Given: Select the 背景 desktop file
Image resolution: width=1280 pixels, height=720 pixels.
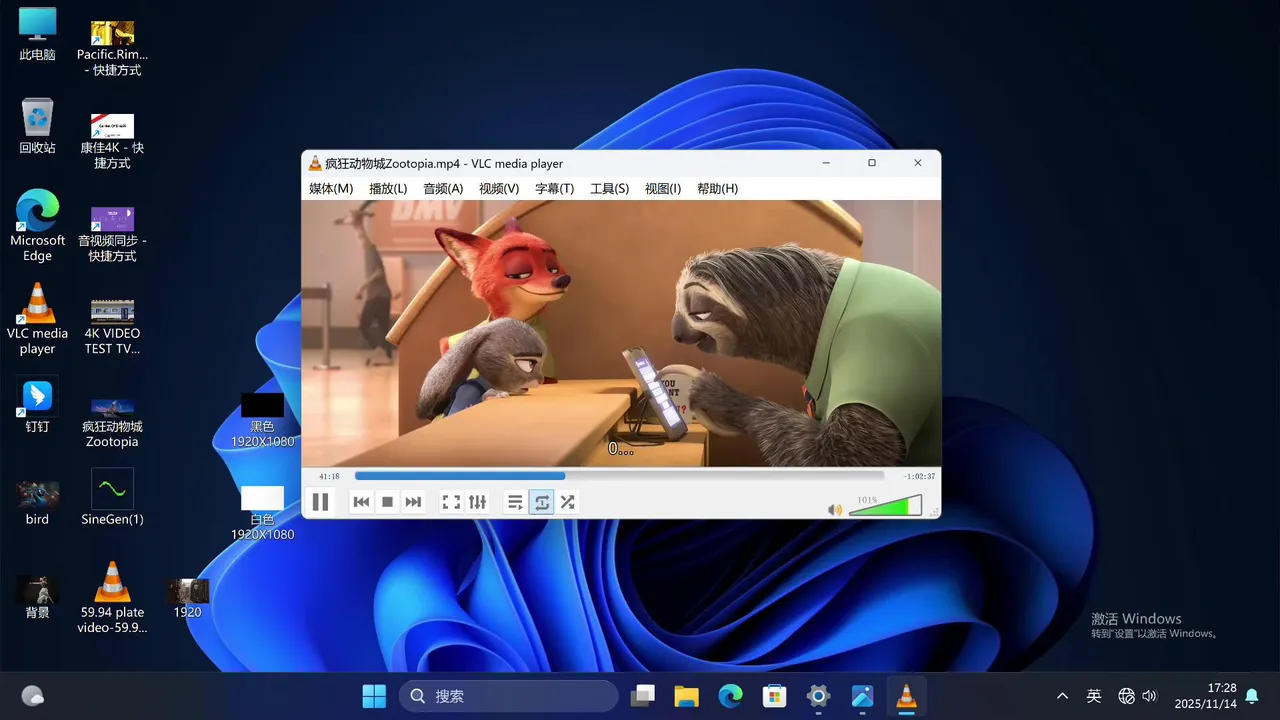Looking at the screenshot, I should pos(37,596).
